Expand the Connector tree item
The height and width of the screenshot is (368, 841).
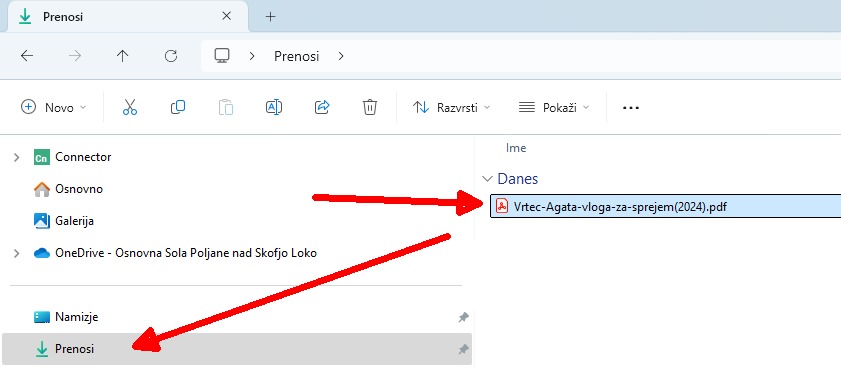(x=17, y=157)
